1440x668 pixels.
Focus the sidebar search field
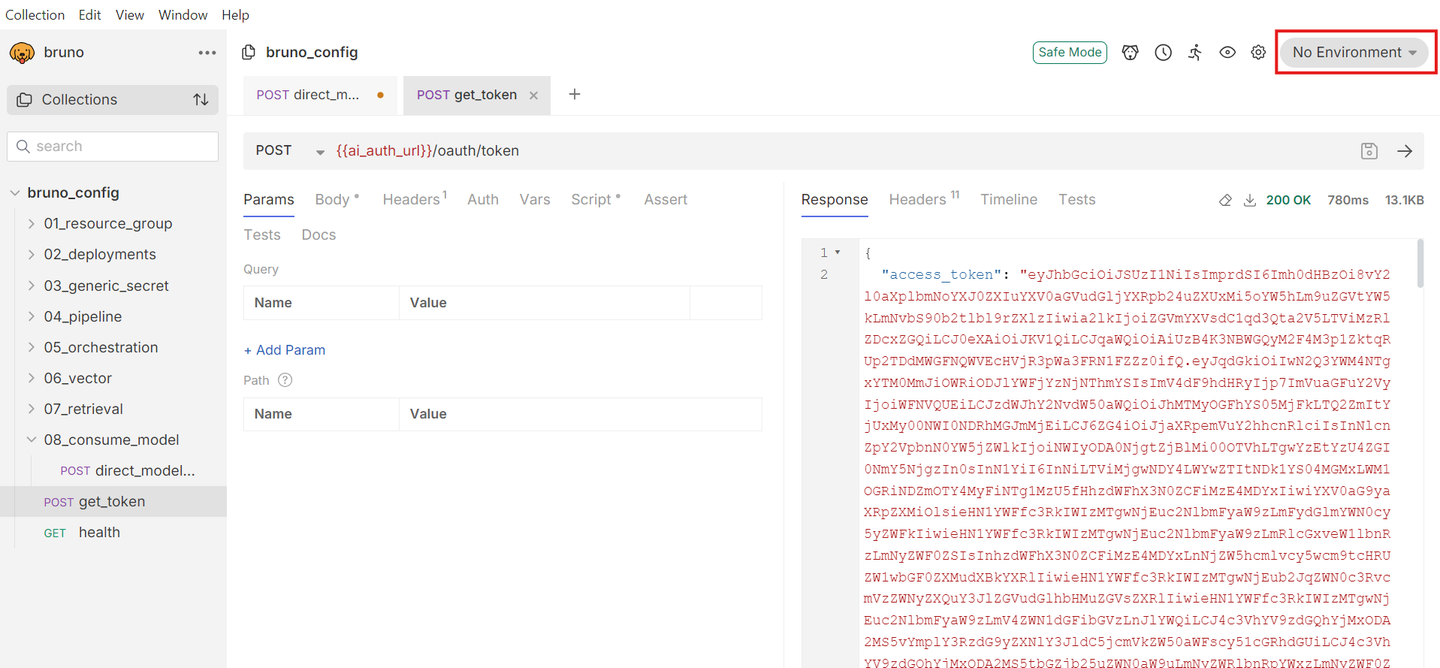[113, 146]
